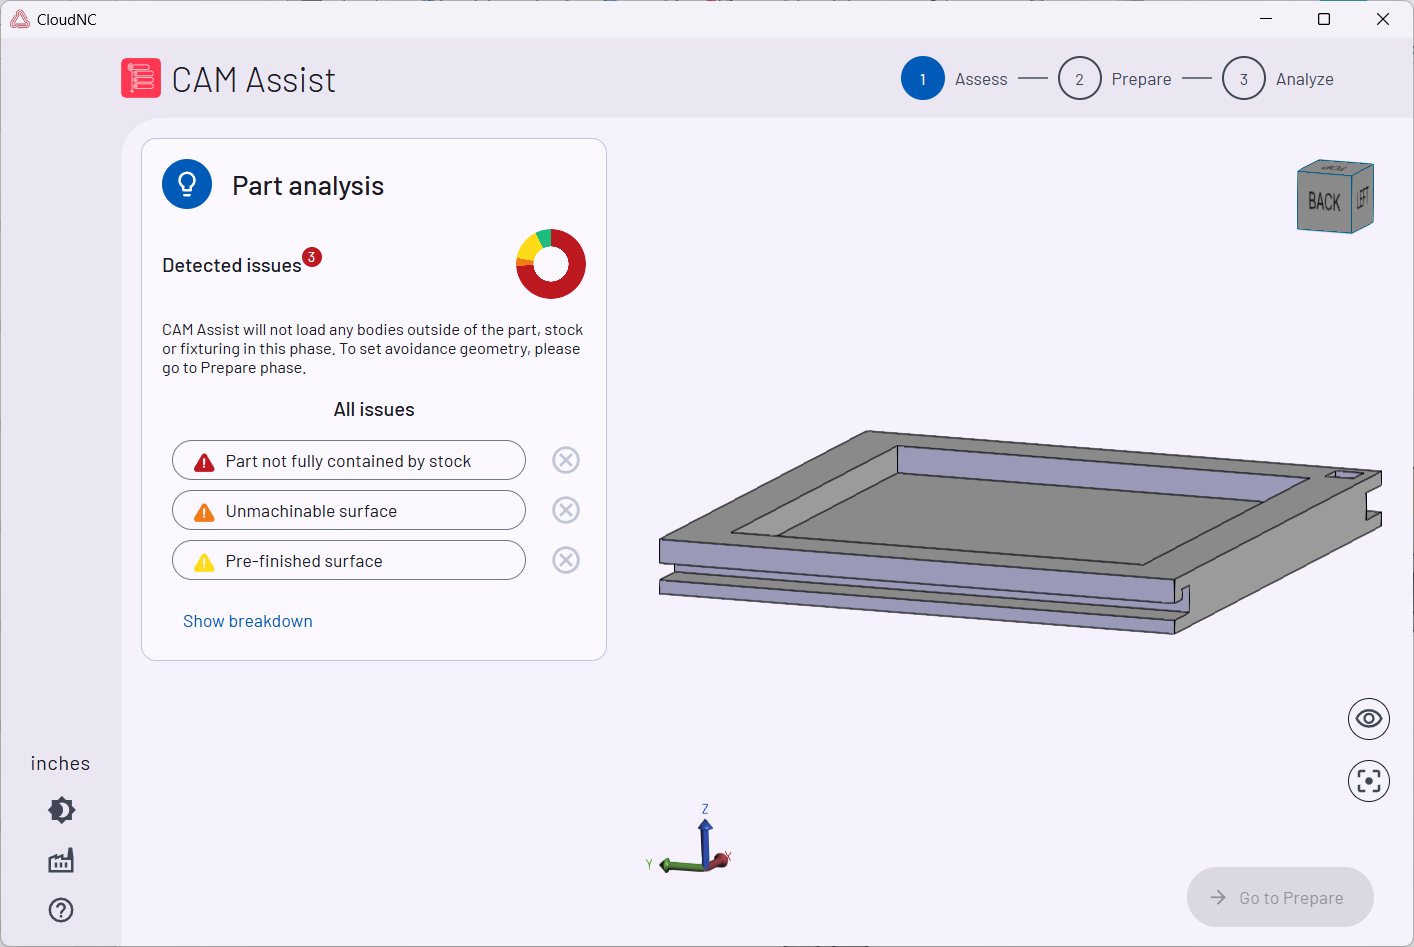
Task: Click the detected issues donut chart
Action: (551, 264)
